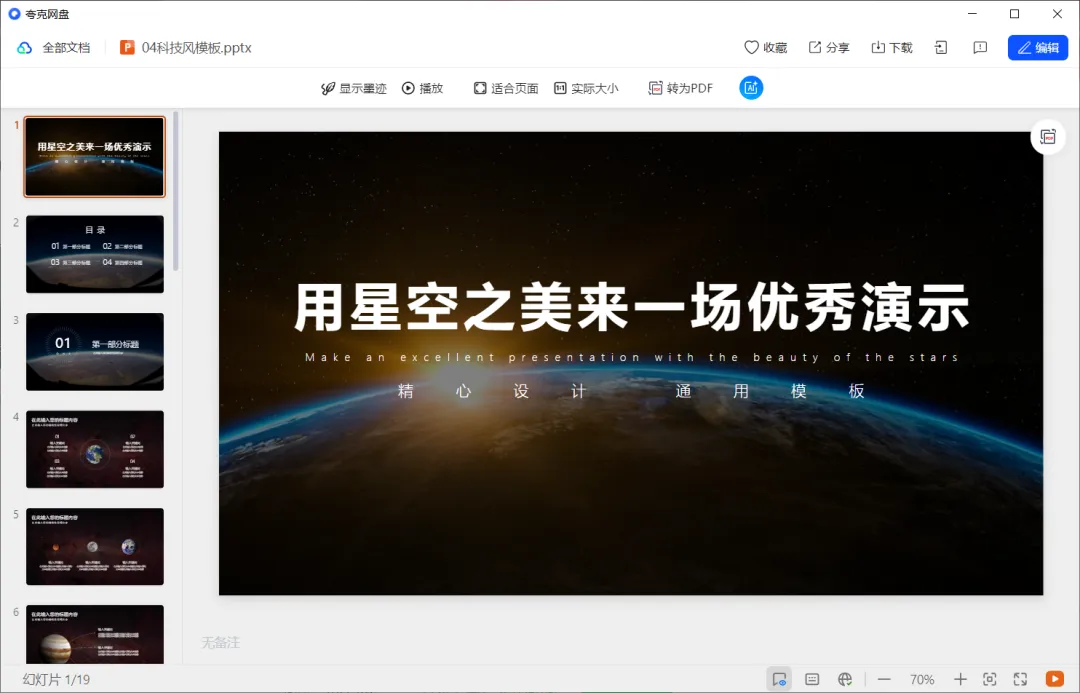Zoom in with the plus icon
Viewport: 1080px width, 693px height.
click(960, 679)
